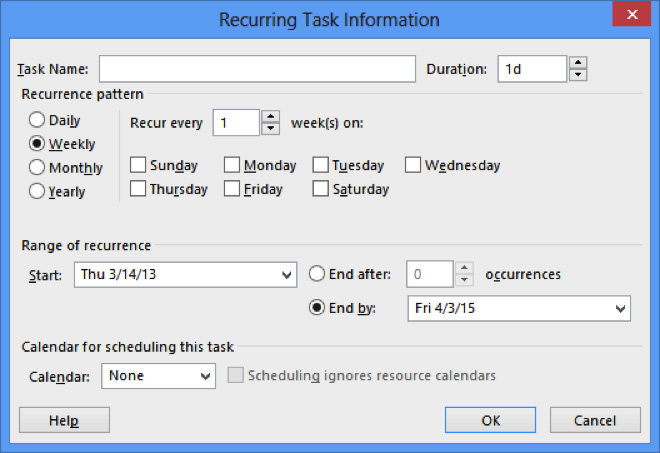Expand the End by date dropdown
660x453 pixels.
tap(621, 309)
